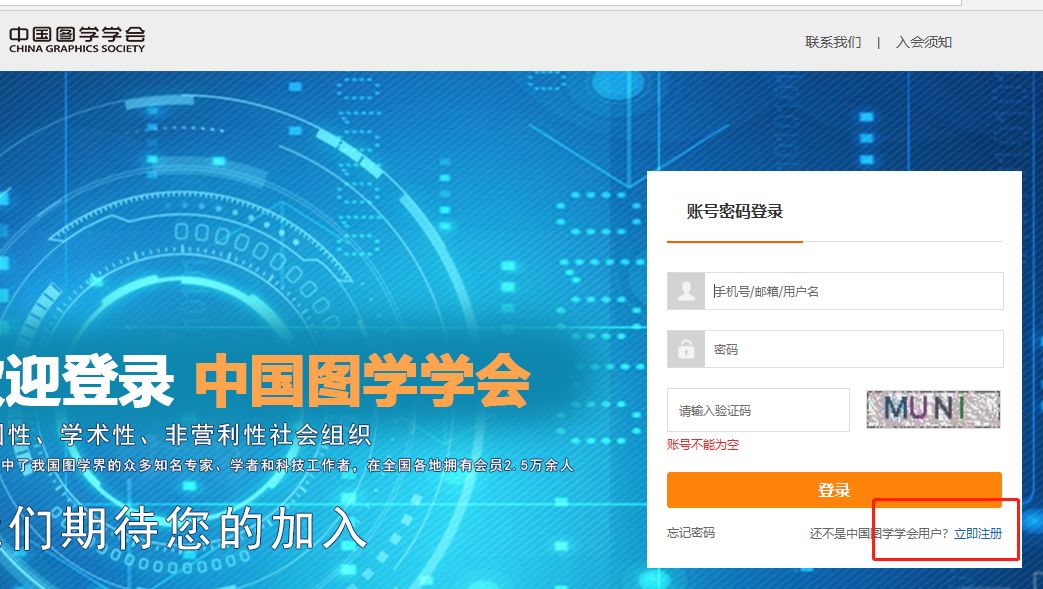This screenshot has height=589, width=1043.
Task: Focus the 密码 input field
Action: (854, 349)
